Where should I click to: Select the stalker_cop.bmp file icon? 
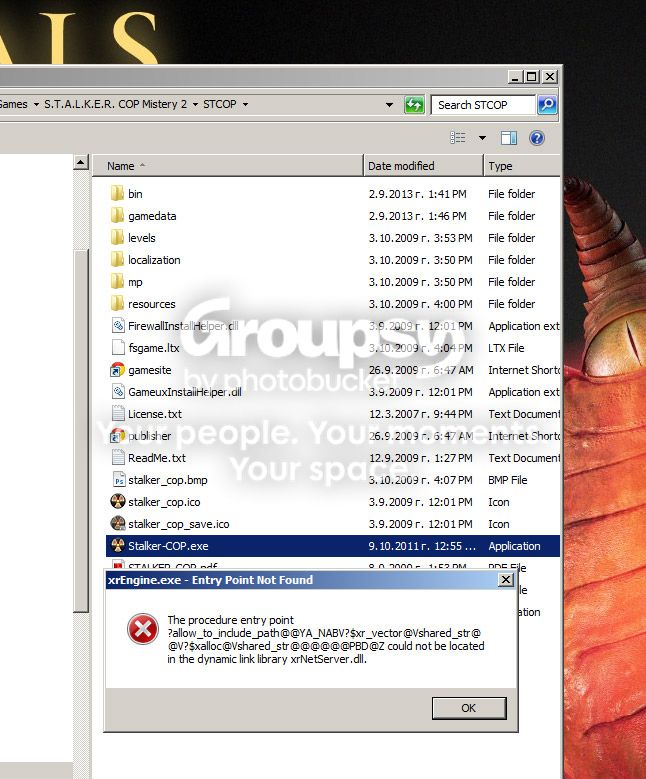coord(118,479)
